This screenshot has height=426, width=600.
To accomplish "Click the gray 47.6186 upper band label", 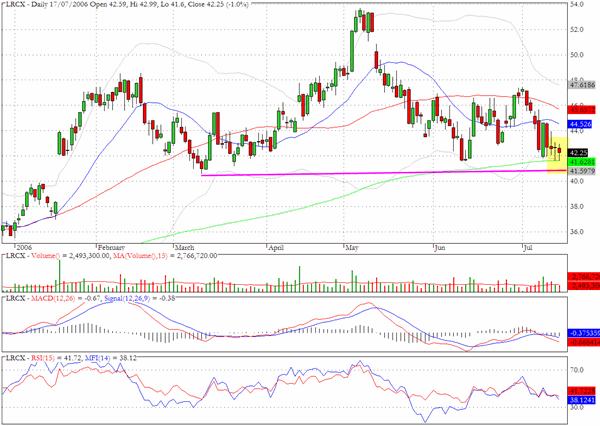I will click(x=582, y=85).
